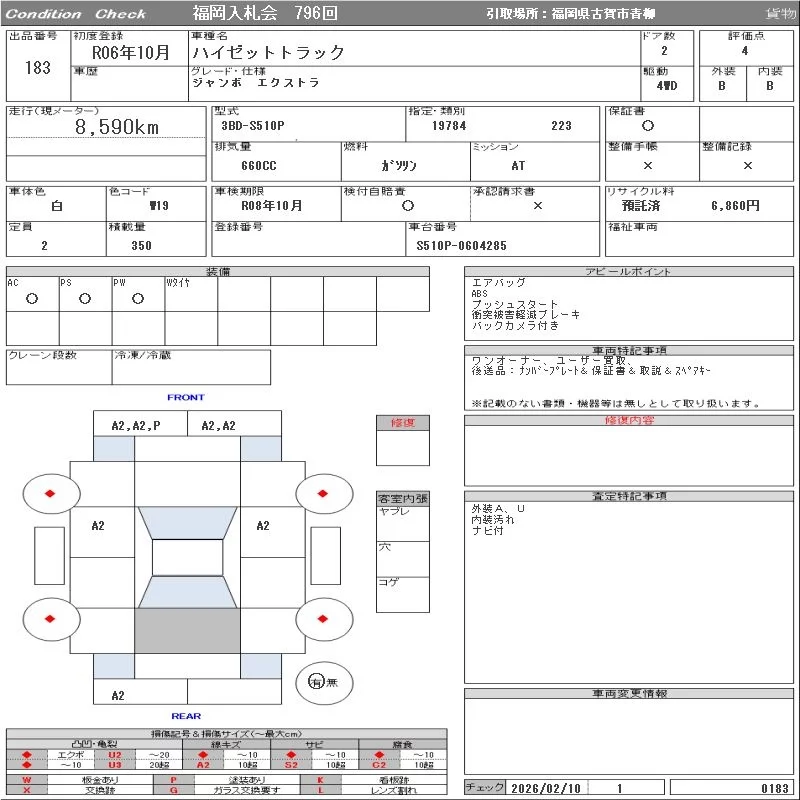This screenshot has width=800, height=800.
Task: Click the gray cargo bed area on diagram
Action: coord(187,631)
